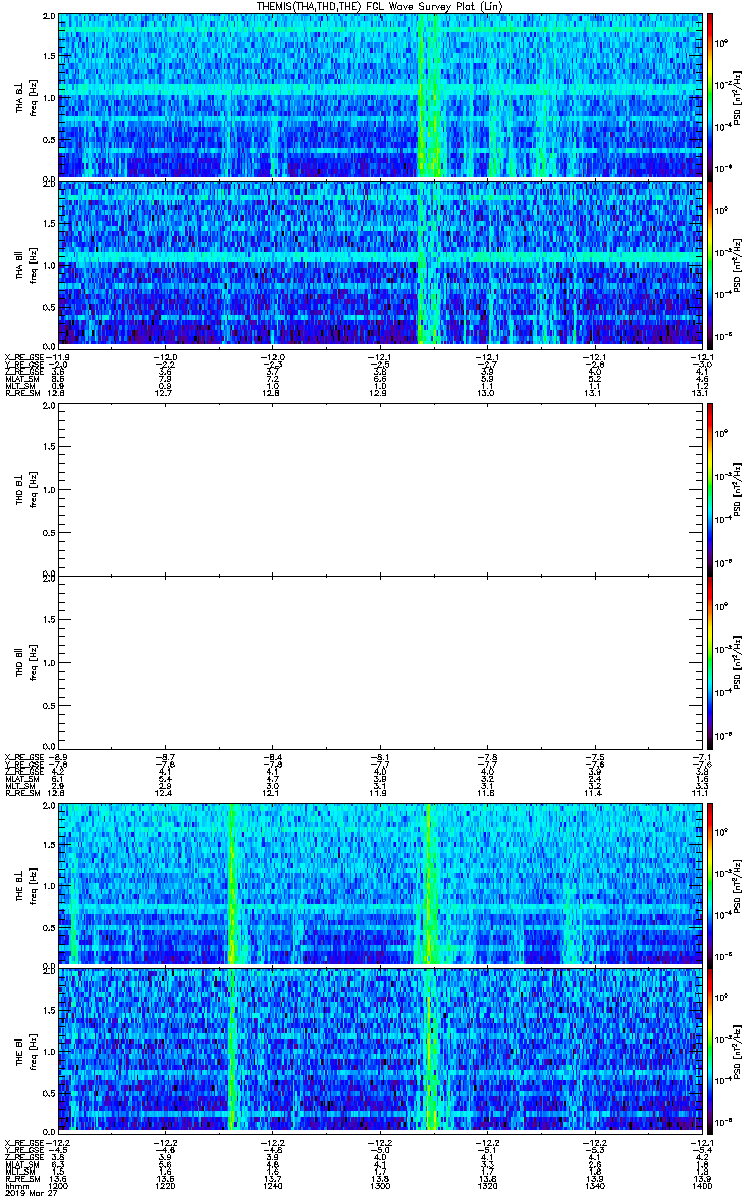Click the 'THA B⊥ freq [Hz]' axis label

(x=25, y=96)
